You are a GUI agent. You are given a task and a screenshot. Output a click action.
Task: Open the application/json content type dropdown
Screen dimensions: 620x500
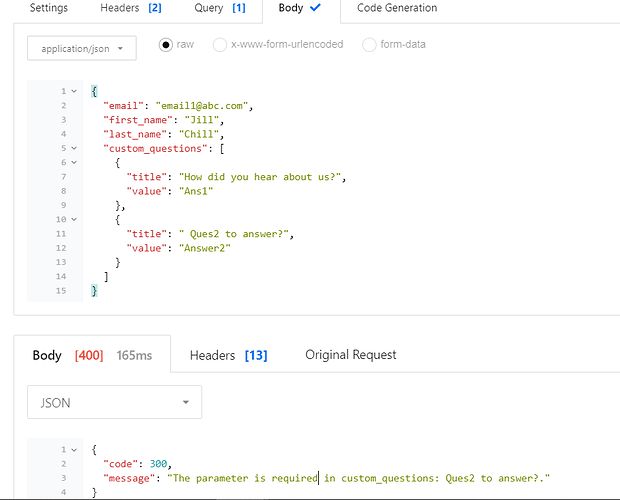pos(82,48)
